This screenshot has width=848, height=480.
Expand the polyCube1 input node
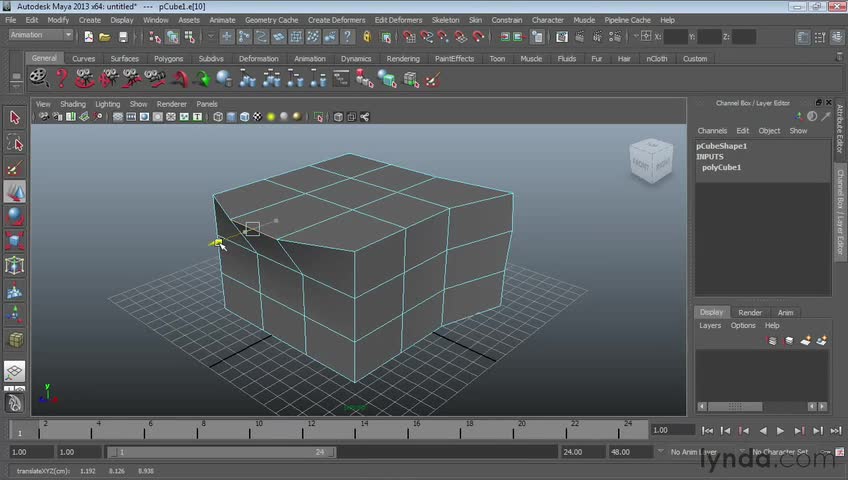[721, 167]
